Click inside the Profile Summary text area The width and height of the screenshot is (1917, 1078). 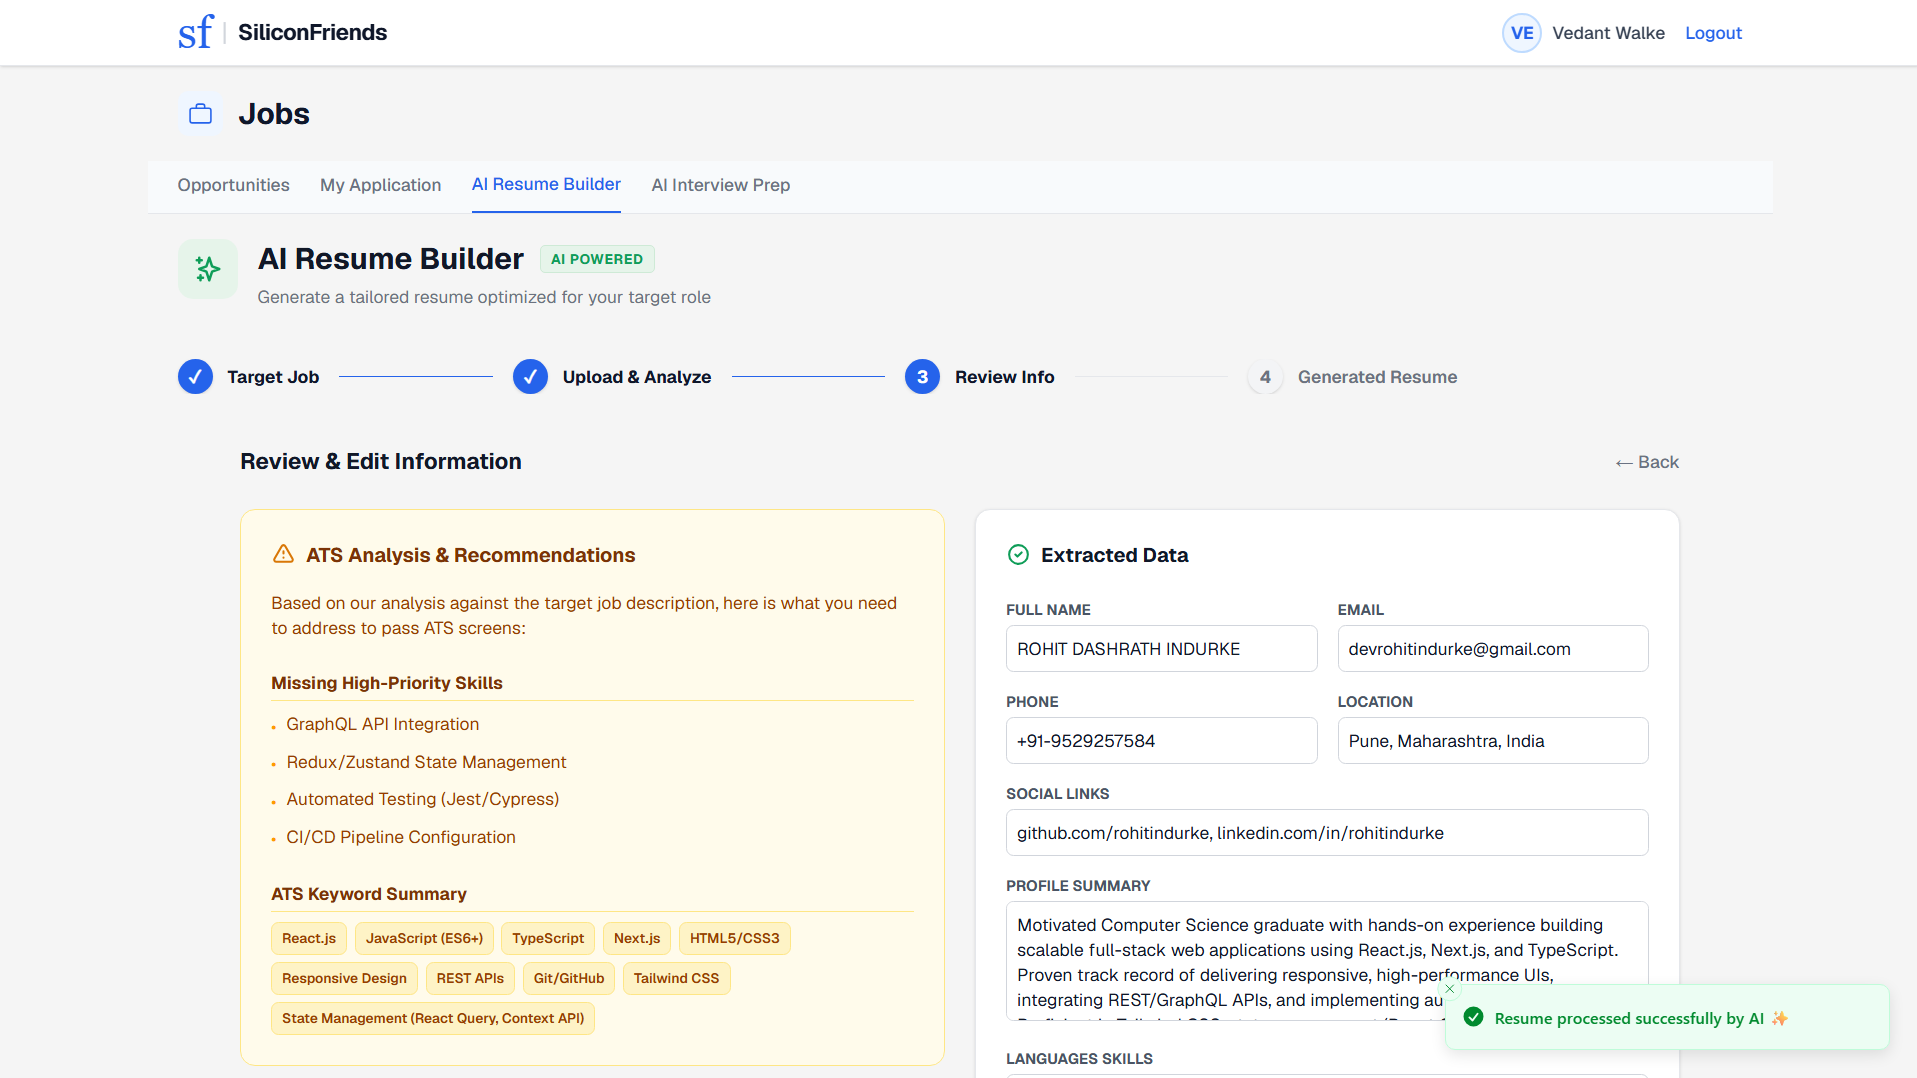(1326, 961)
